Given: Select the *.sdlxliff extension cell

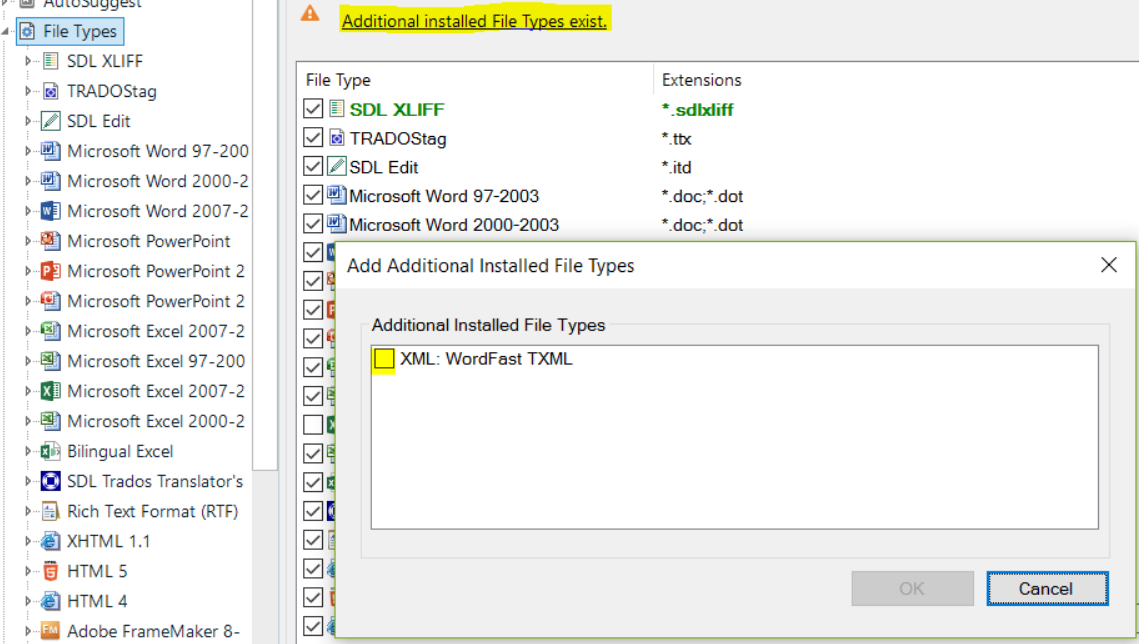Looking at the screenshot, I should click(697, 110).
